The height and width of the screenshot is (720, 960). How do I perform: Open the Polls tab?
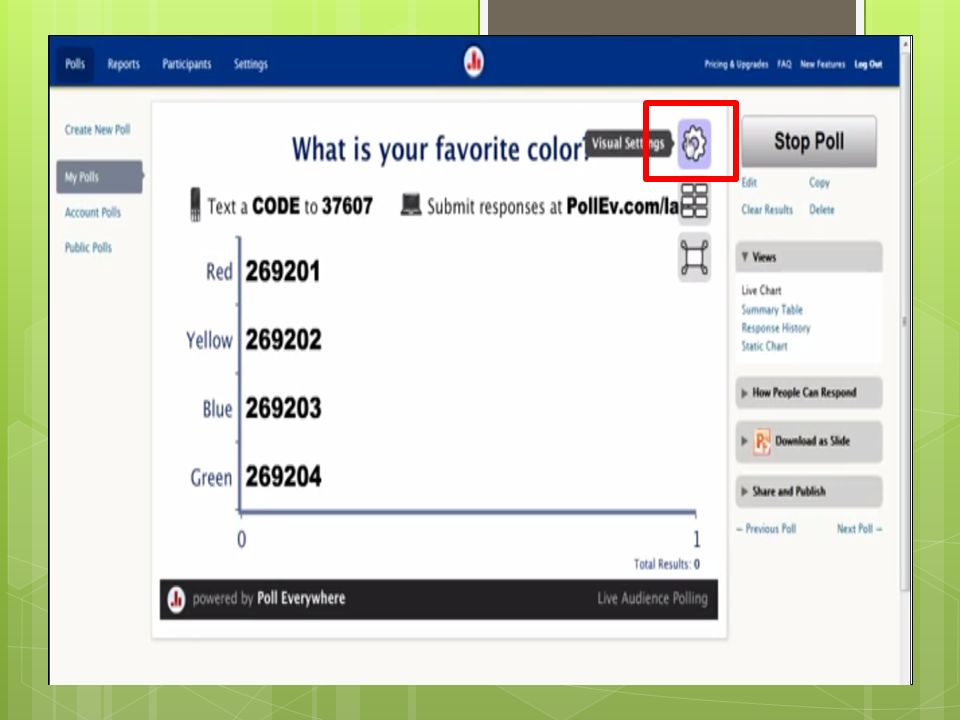[x=75, y=64]
